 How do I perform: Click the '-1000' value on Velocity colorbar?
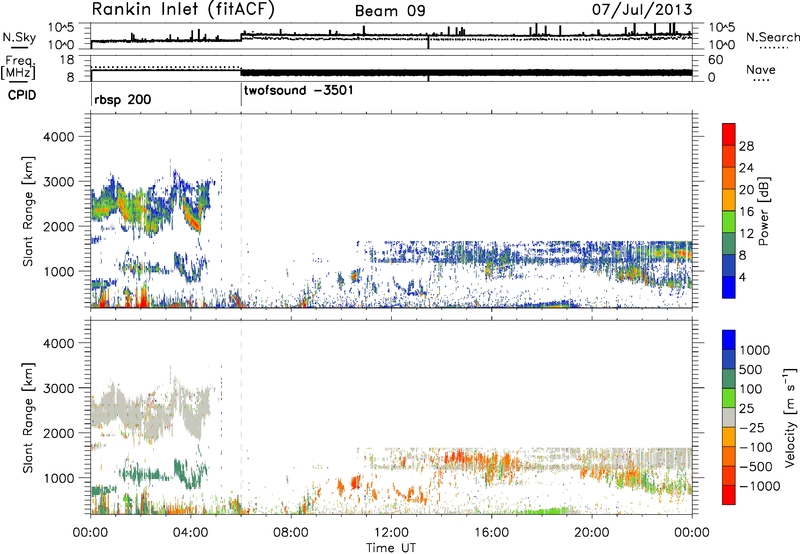point(760,486)
